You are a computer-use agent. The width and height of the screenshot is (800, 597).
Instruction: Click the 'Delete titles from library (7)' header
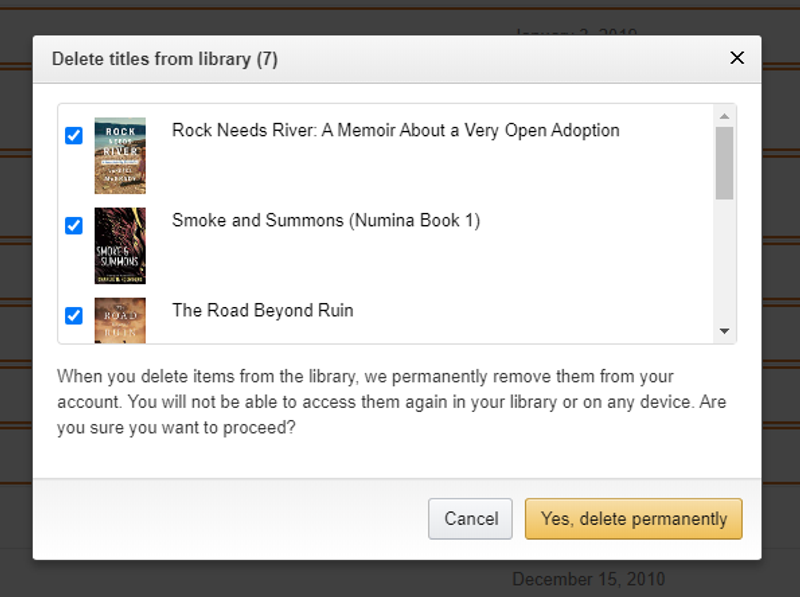click(x=165, y=59)
